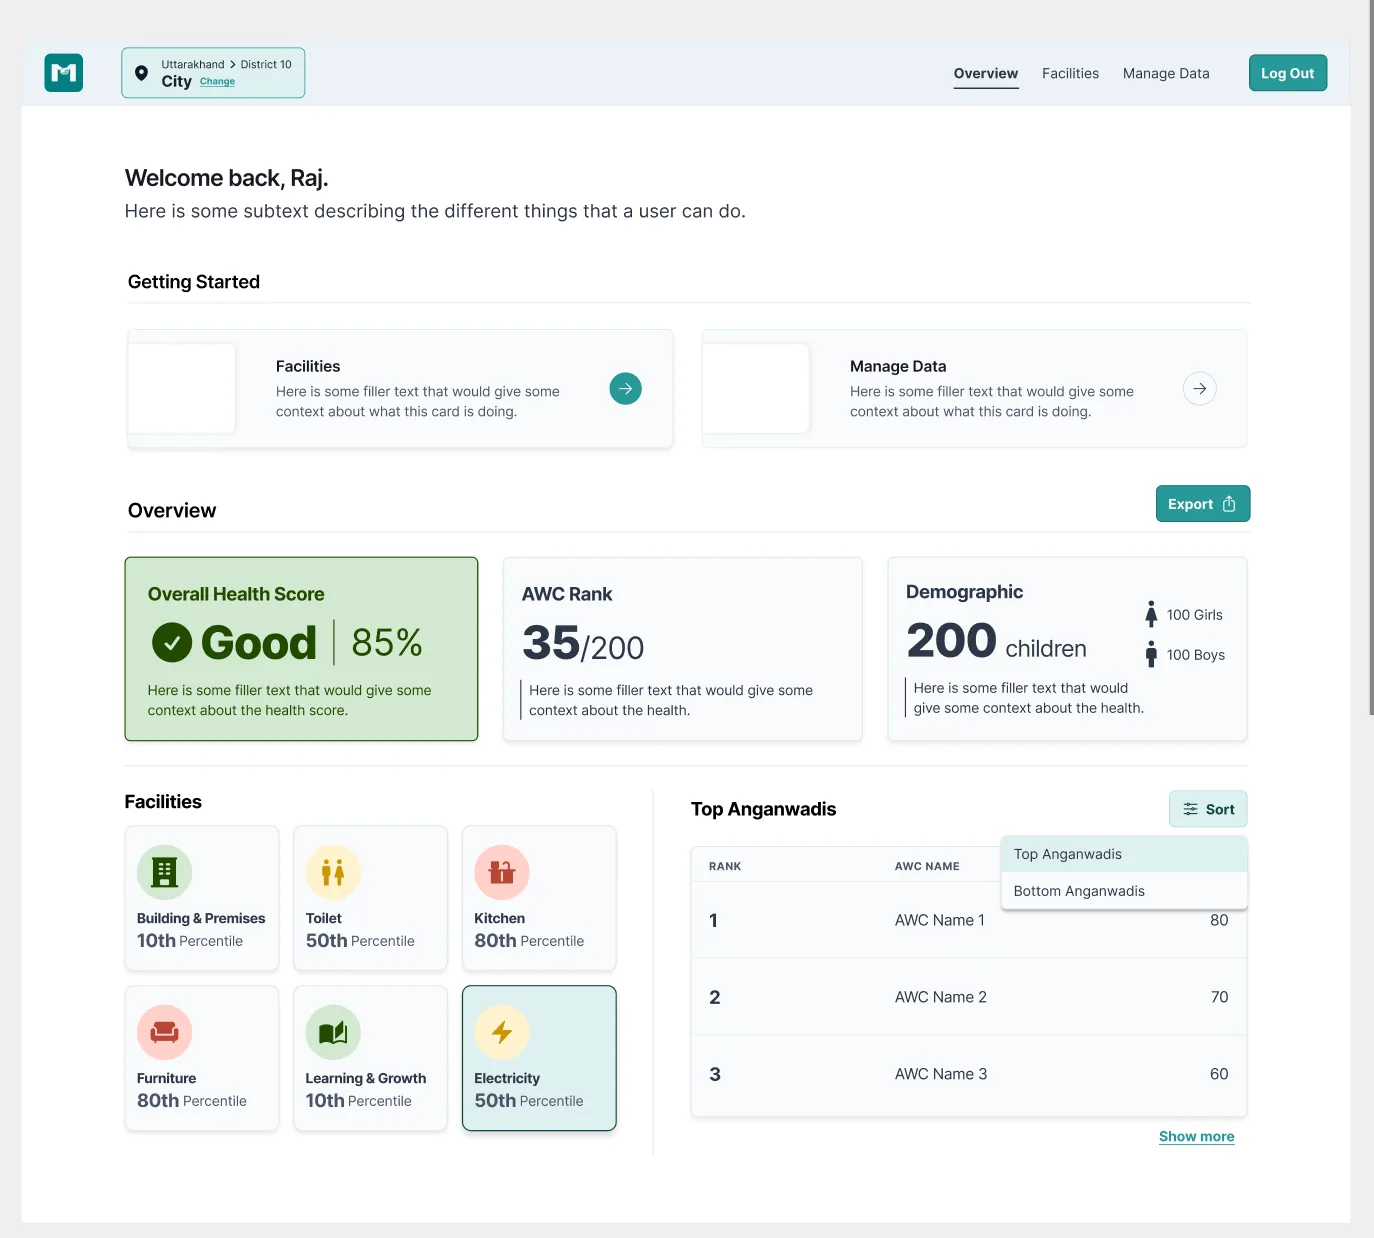Click the Building & Premises 10th Percentile text

coord(190,941)
